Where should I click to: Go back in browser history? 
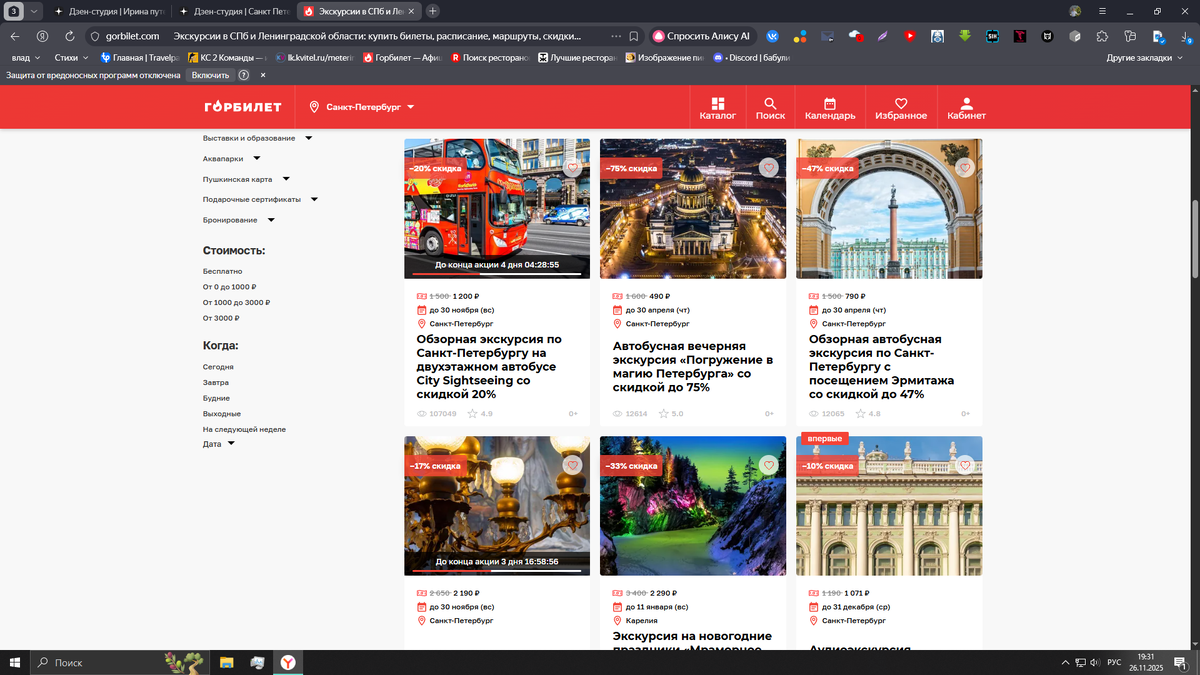(x=15, y=36)
